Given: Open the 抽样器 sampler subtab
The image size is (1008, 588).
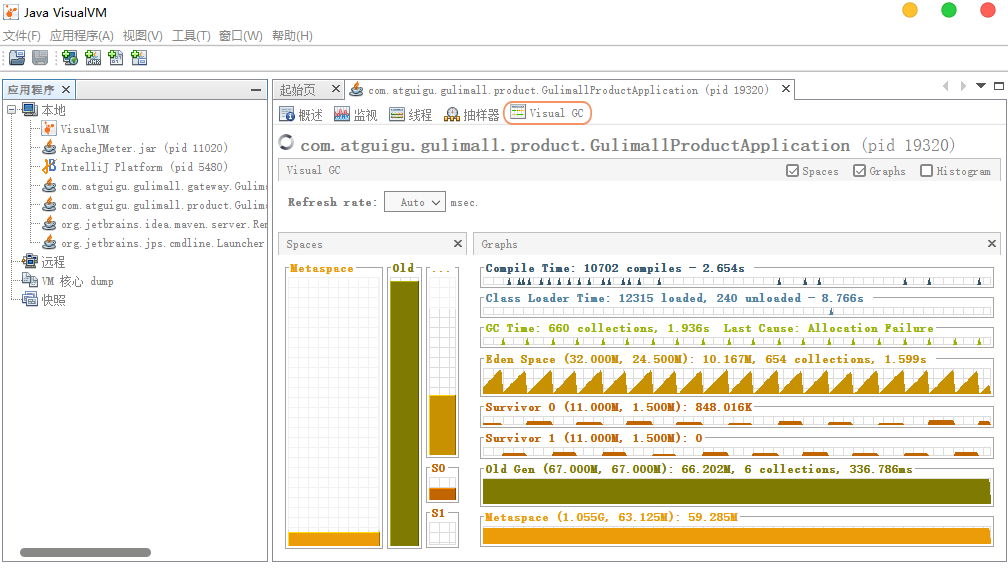Looking at the screenshot, I should [471, 114].
